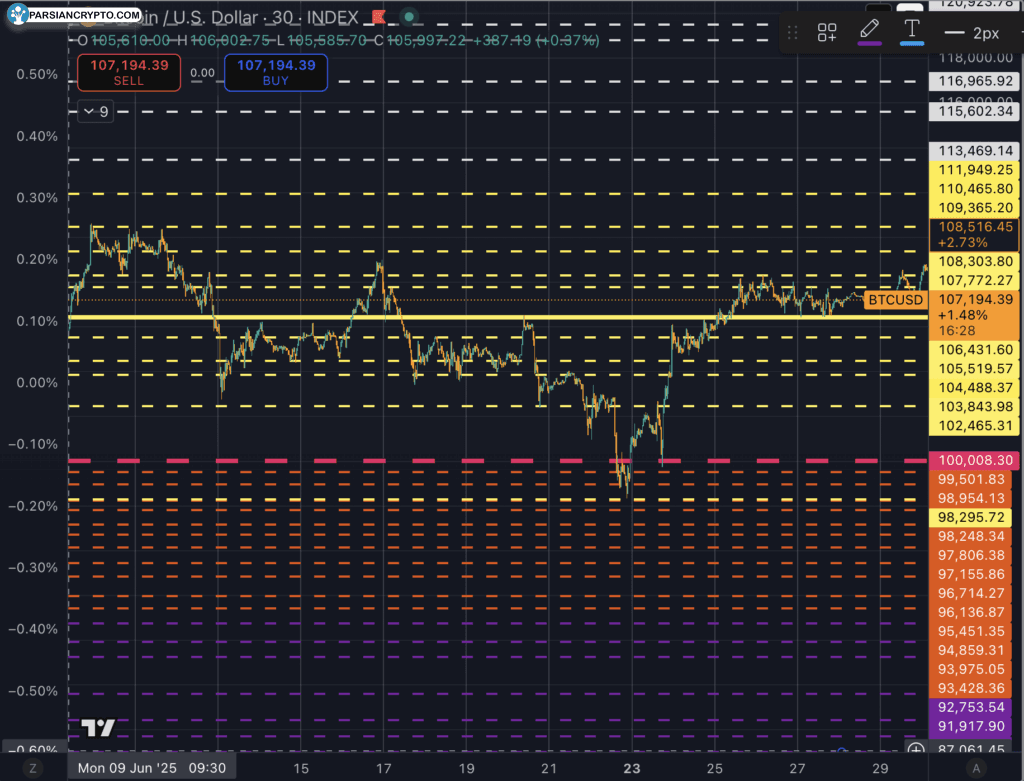Click the 111,949.25 price label
Viewport: 1024px width, 781px height.
coord(974,170)
